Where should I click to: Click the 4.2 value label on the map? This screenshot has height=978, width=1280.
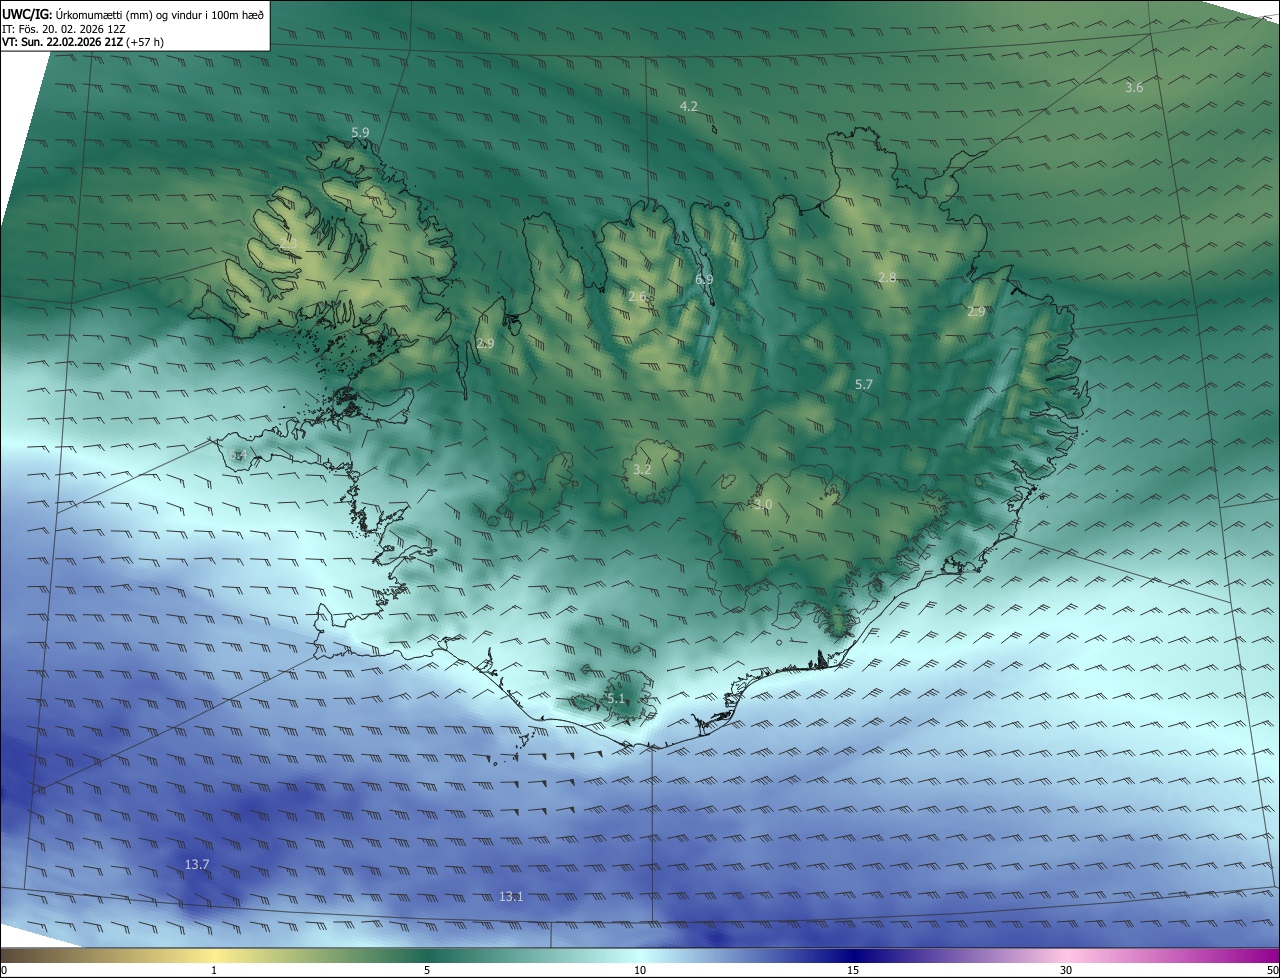pos(689,106)
